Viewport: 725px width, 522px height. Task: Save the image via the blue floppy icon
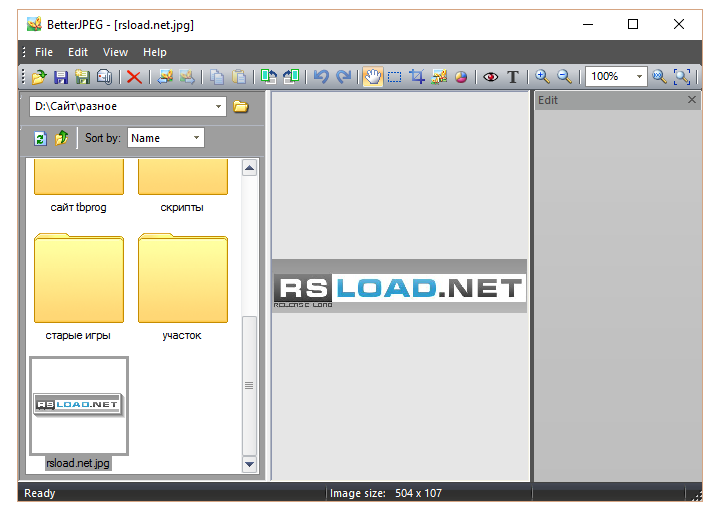[x=61, y=76]
